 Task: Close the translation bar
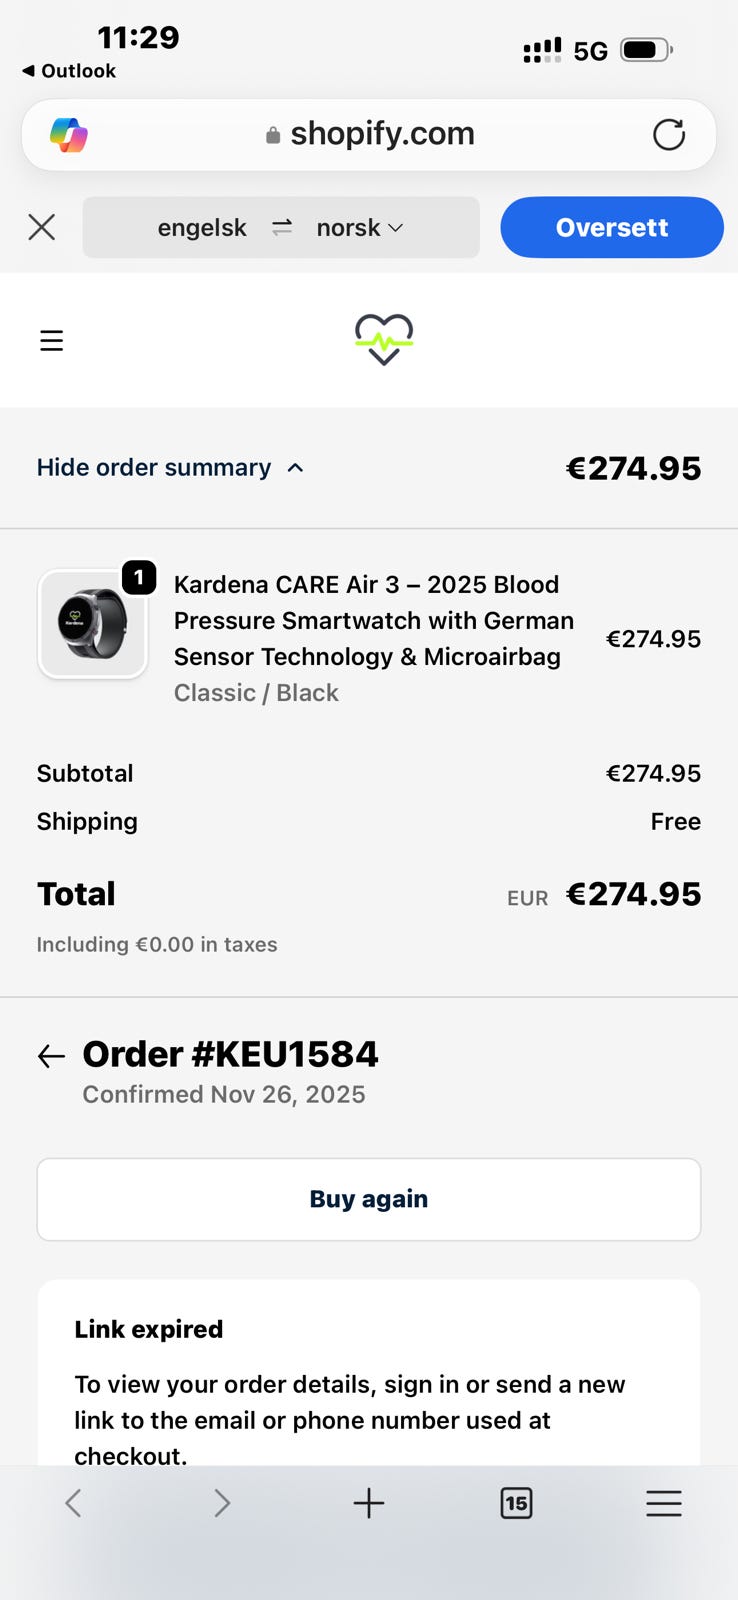42,227
